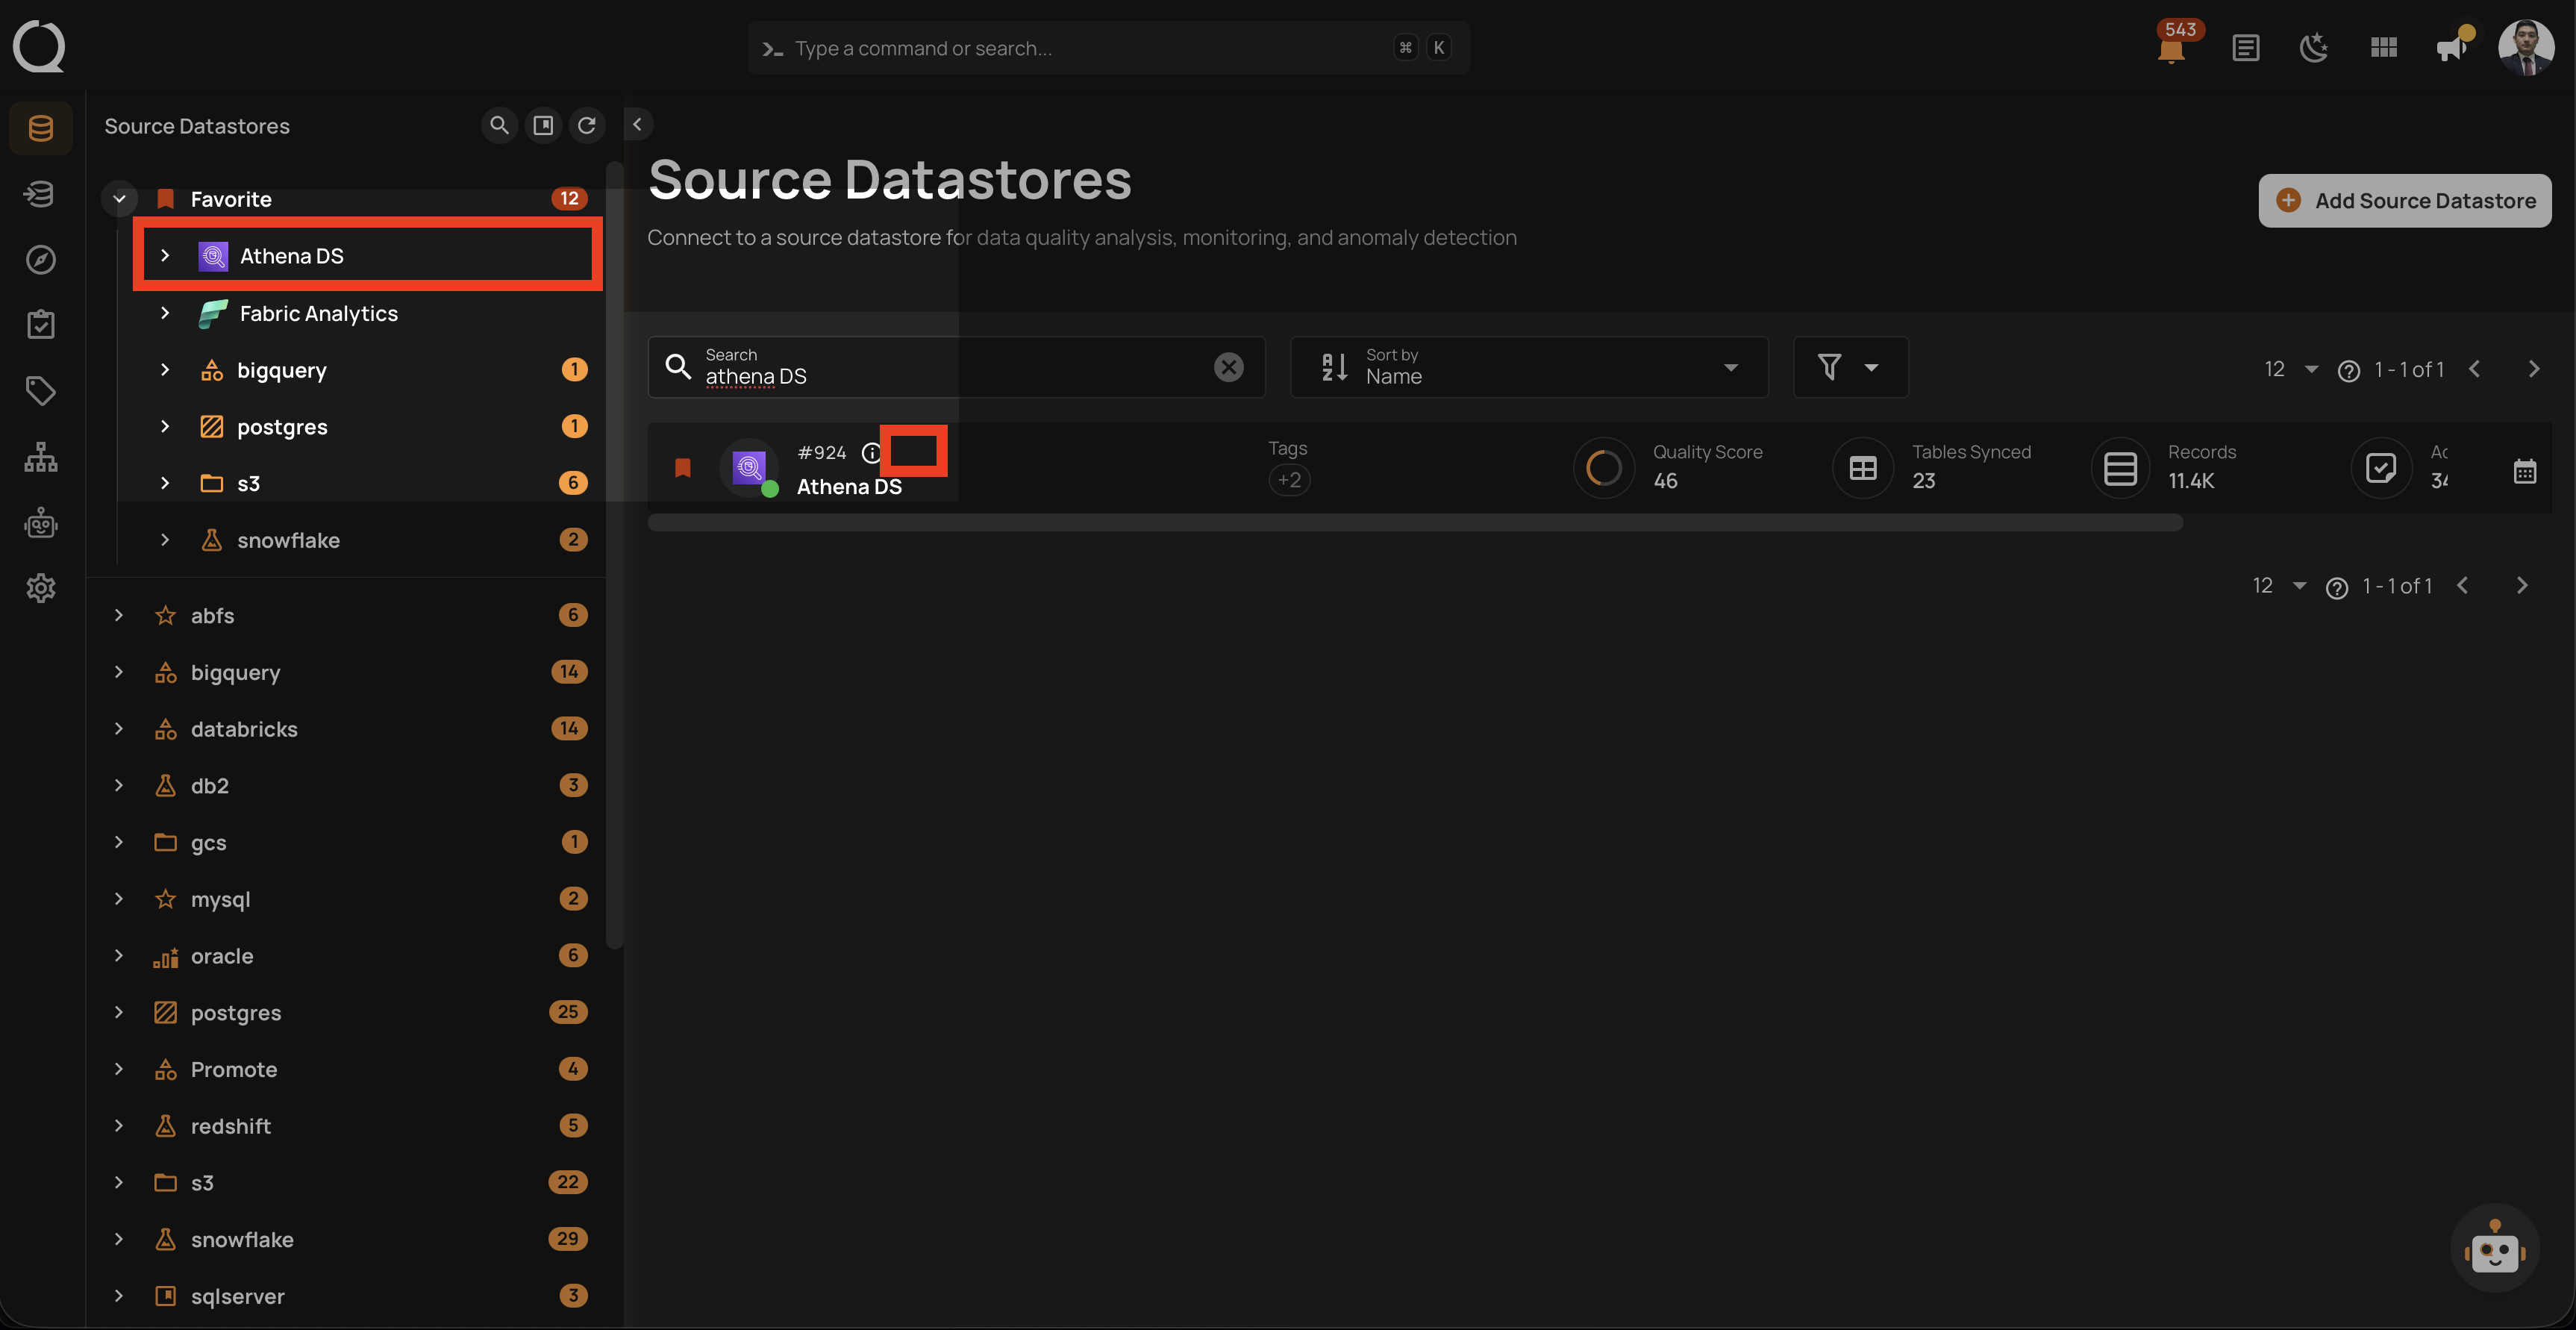Click Add Source Datastore button

(2404, 200)
